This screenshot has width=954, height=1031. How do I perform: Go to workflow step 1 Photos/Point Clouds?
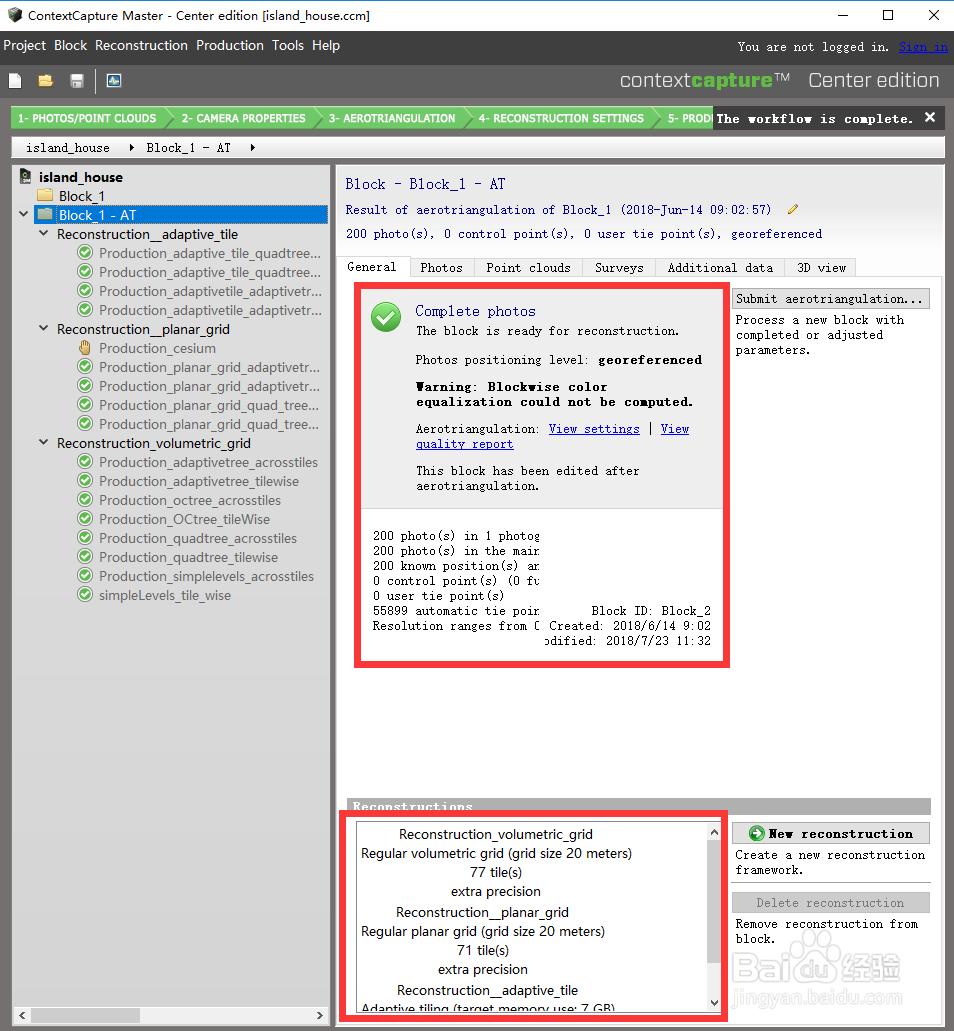click(87, 118)
